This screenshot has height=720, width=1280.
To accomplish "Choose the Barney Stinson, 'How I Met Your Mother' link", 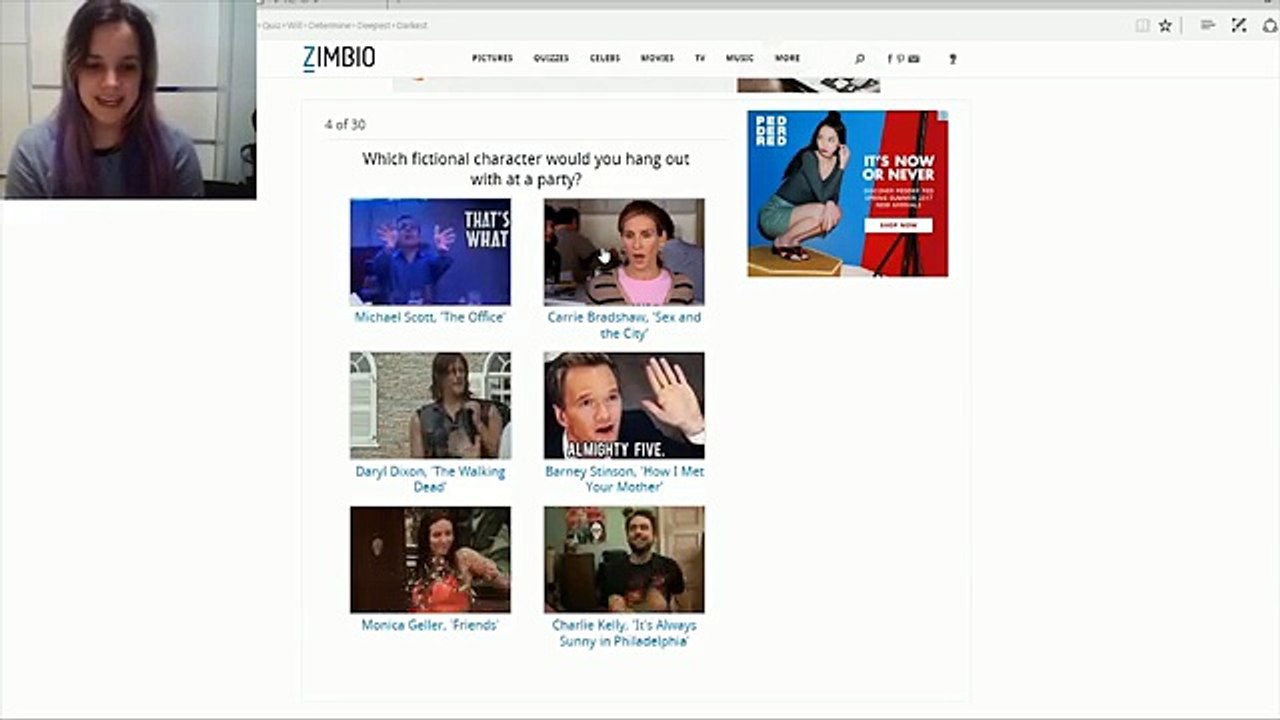I will (x=624, y=479).
